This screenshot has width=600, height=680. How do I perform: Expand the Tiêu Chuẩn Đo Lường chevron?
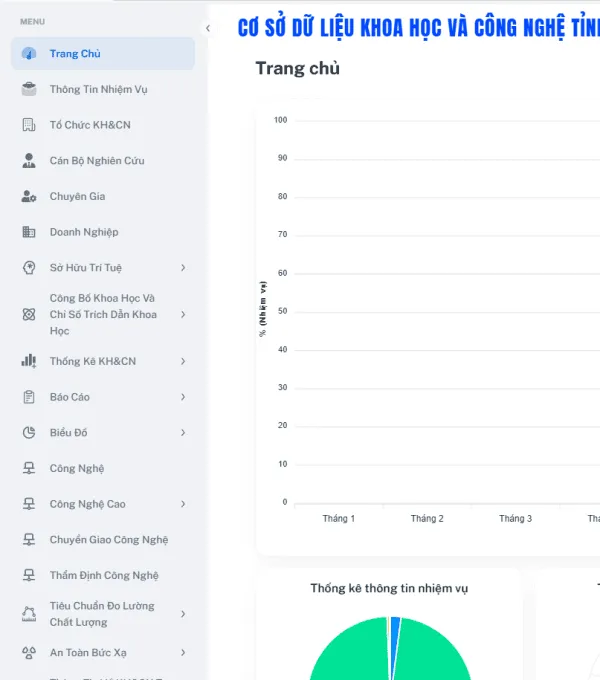pyautogui.click(x=183, y=614)
